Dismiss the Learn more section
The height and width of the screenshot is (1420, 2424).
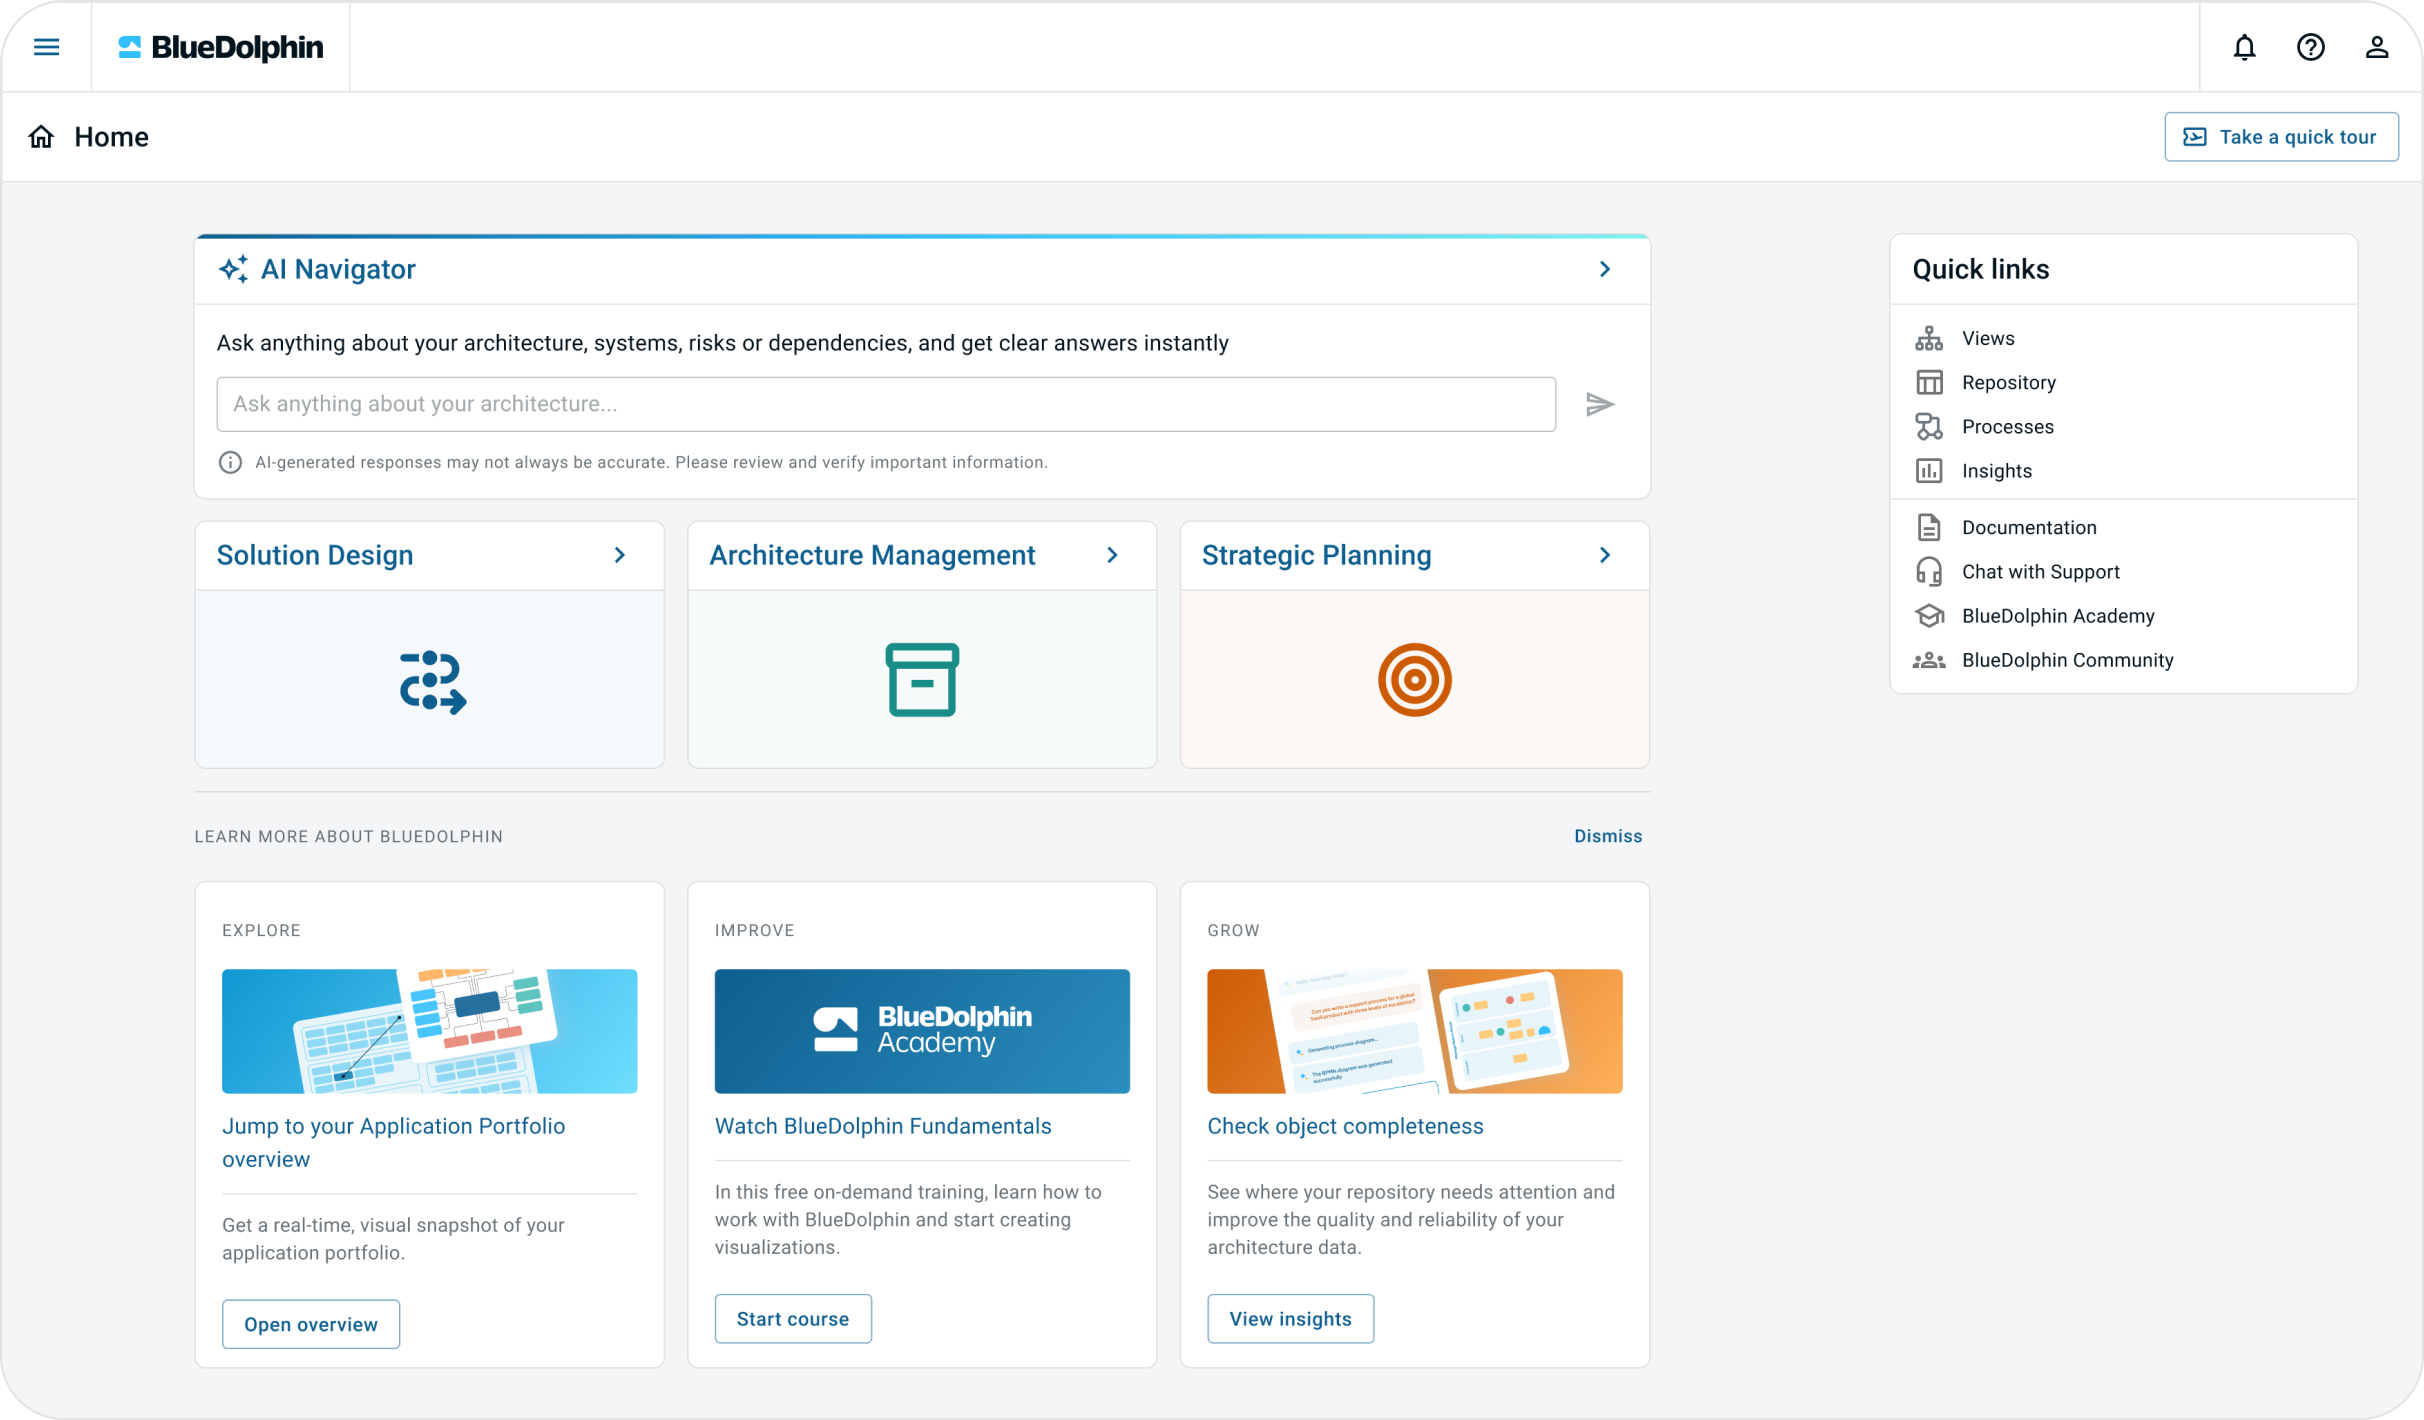[x=1607, y=836]
